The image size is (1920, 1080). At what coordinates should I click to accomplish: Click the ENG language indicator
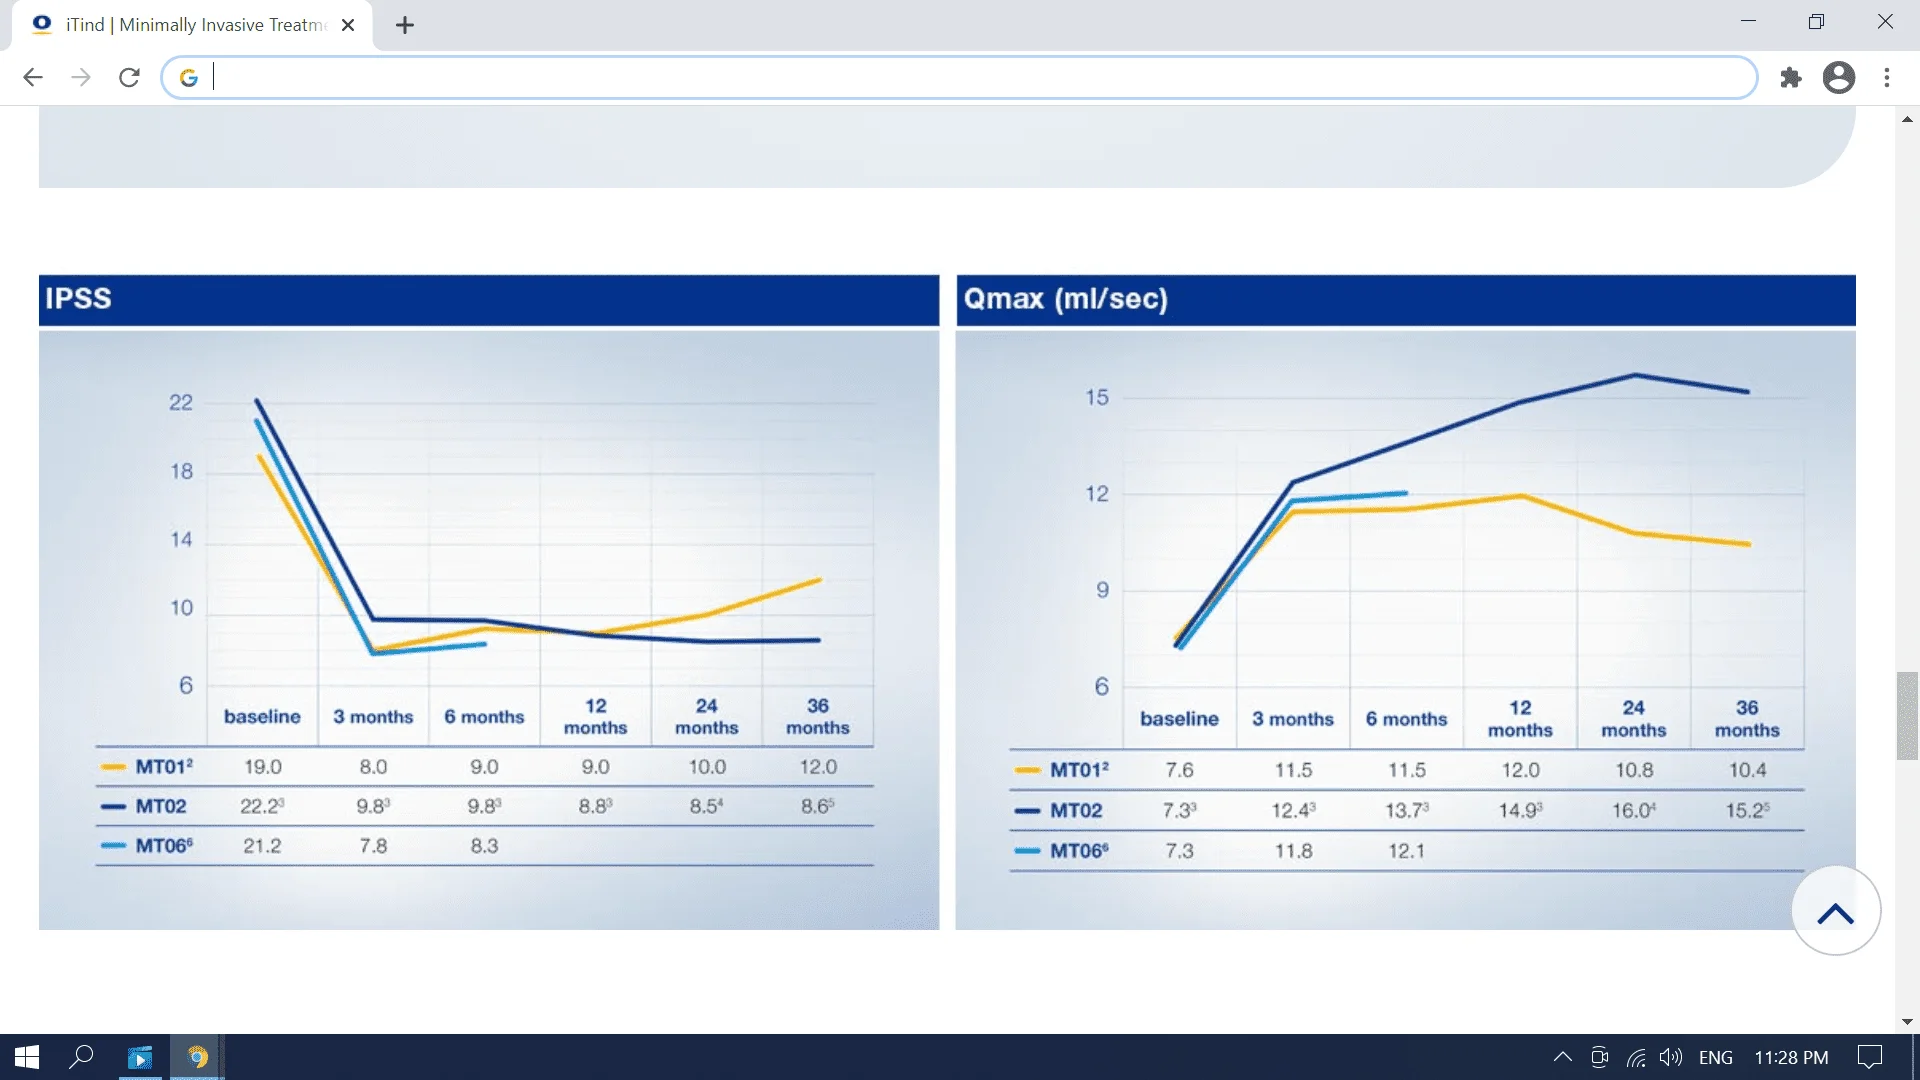click(1716, 1057)
